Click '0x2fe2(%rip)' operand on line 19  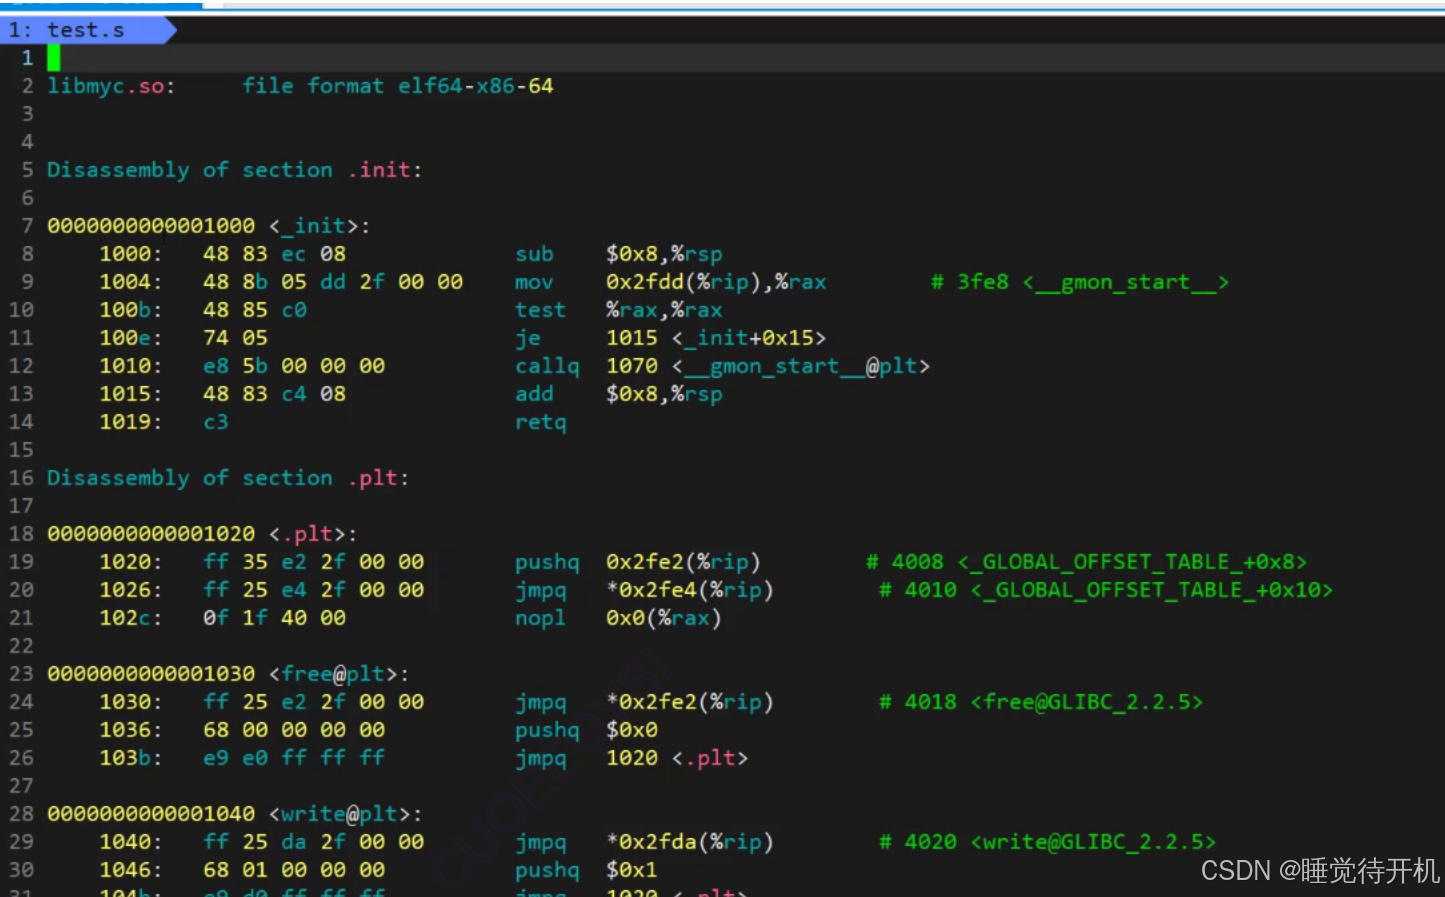tap(683, 562)
